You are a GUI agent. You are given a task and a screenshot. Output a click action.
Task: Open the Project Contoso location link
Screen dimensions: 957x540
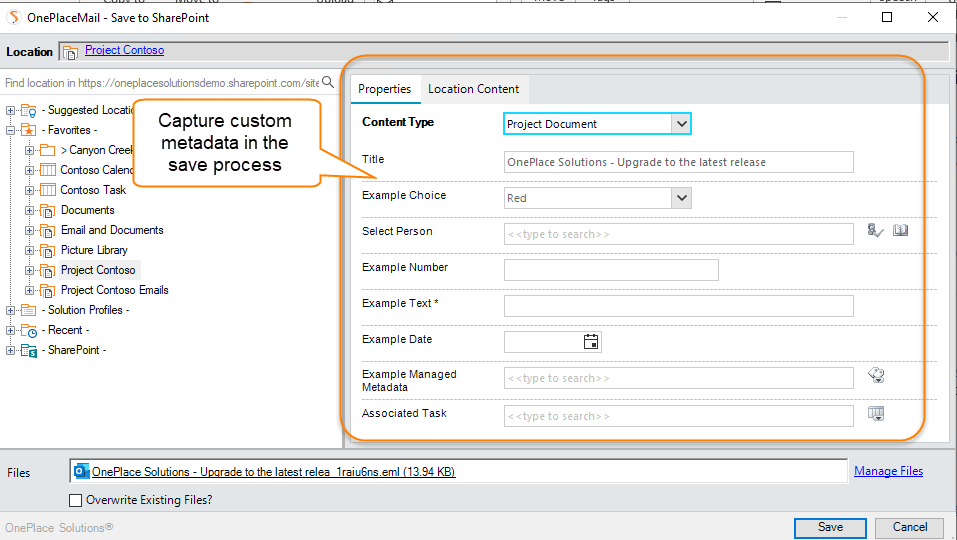[125, 50]
